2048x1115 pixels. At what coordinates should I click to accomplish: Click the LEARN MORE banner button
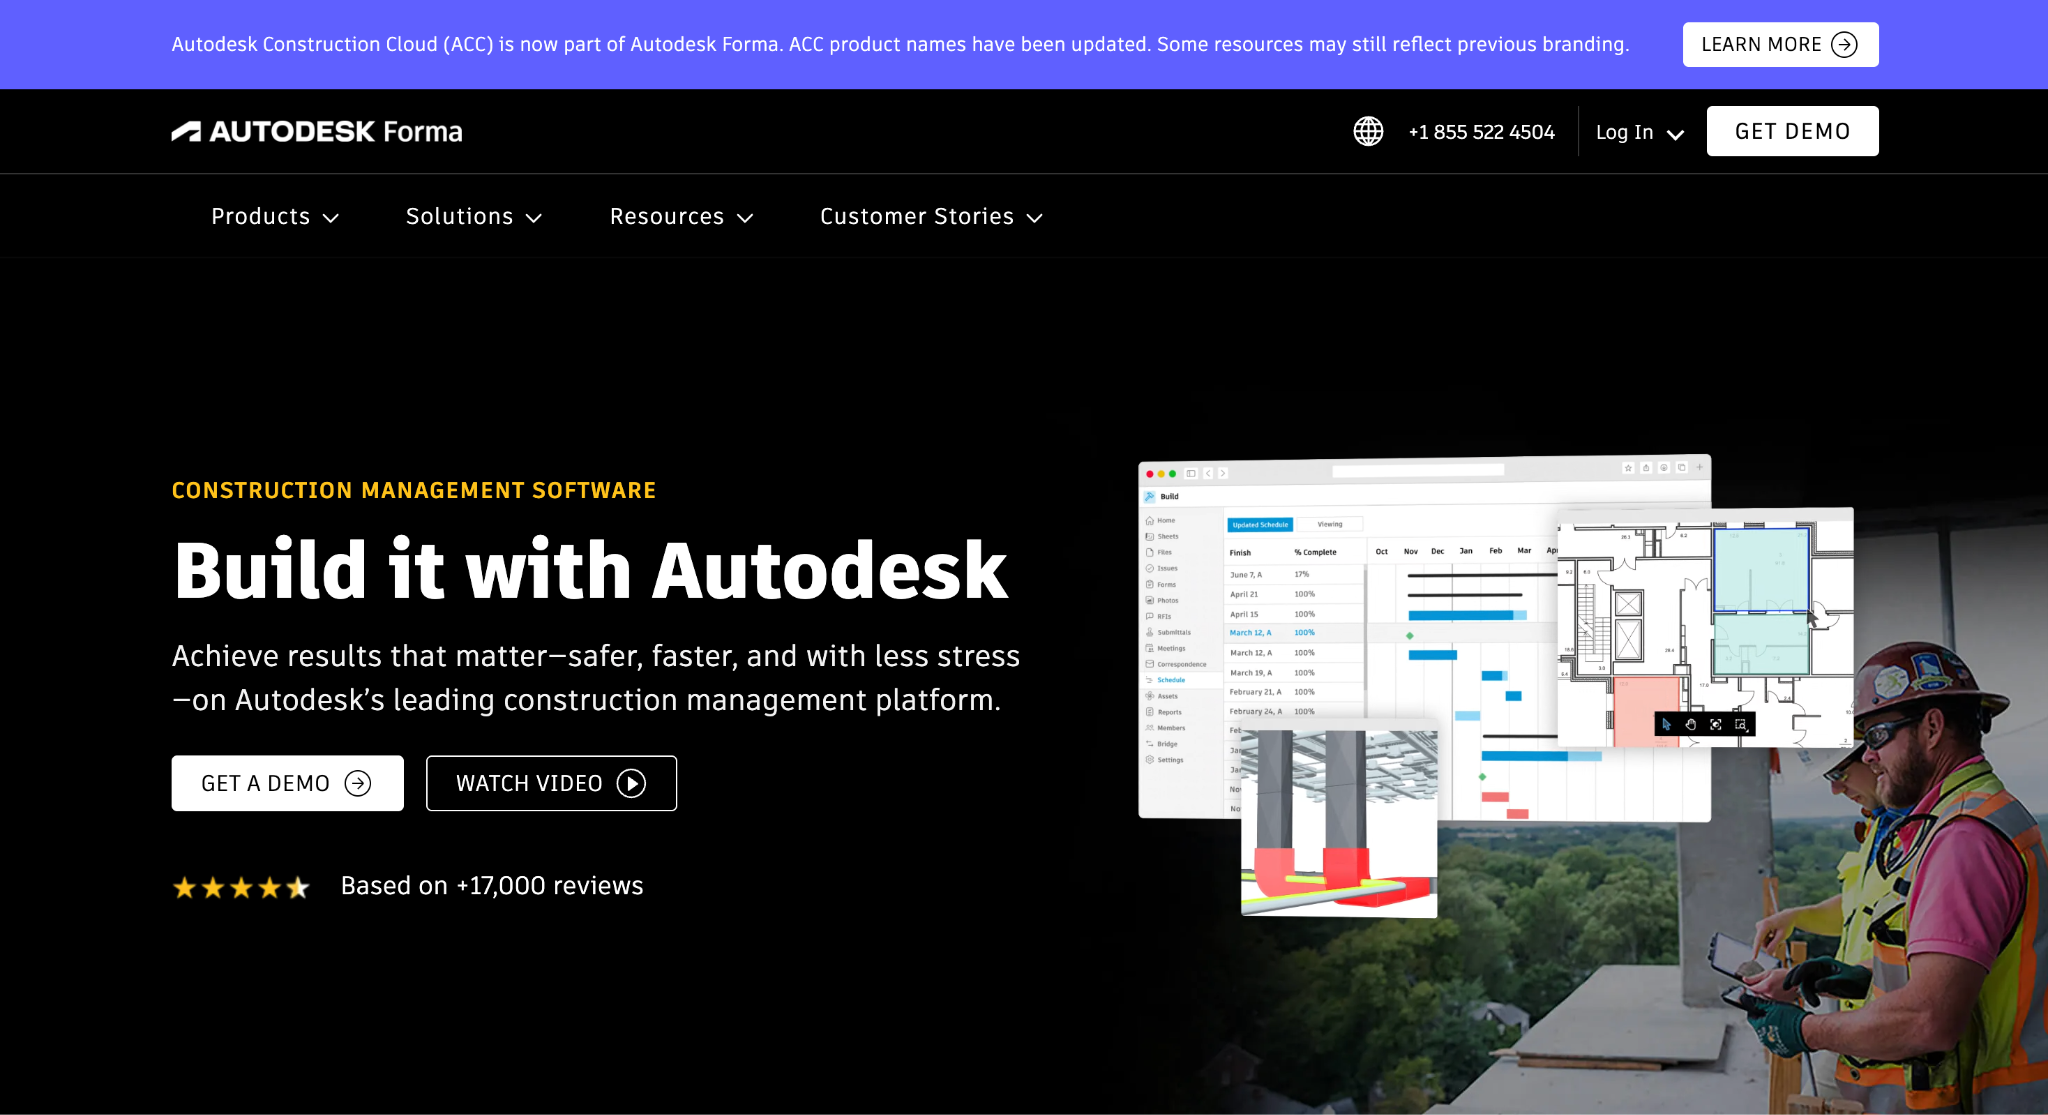pos(1781,44)
